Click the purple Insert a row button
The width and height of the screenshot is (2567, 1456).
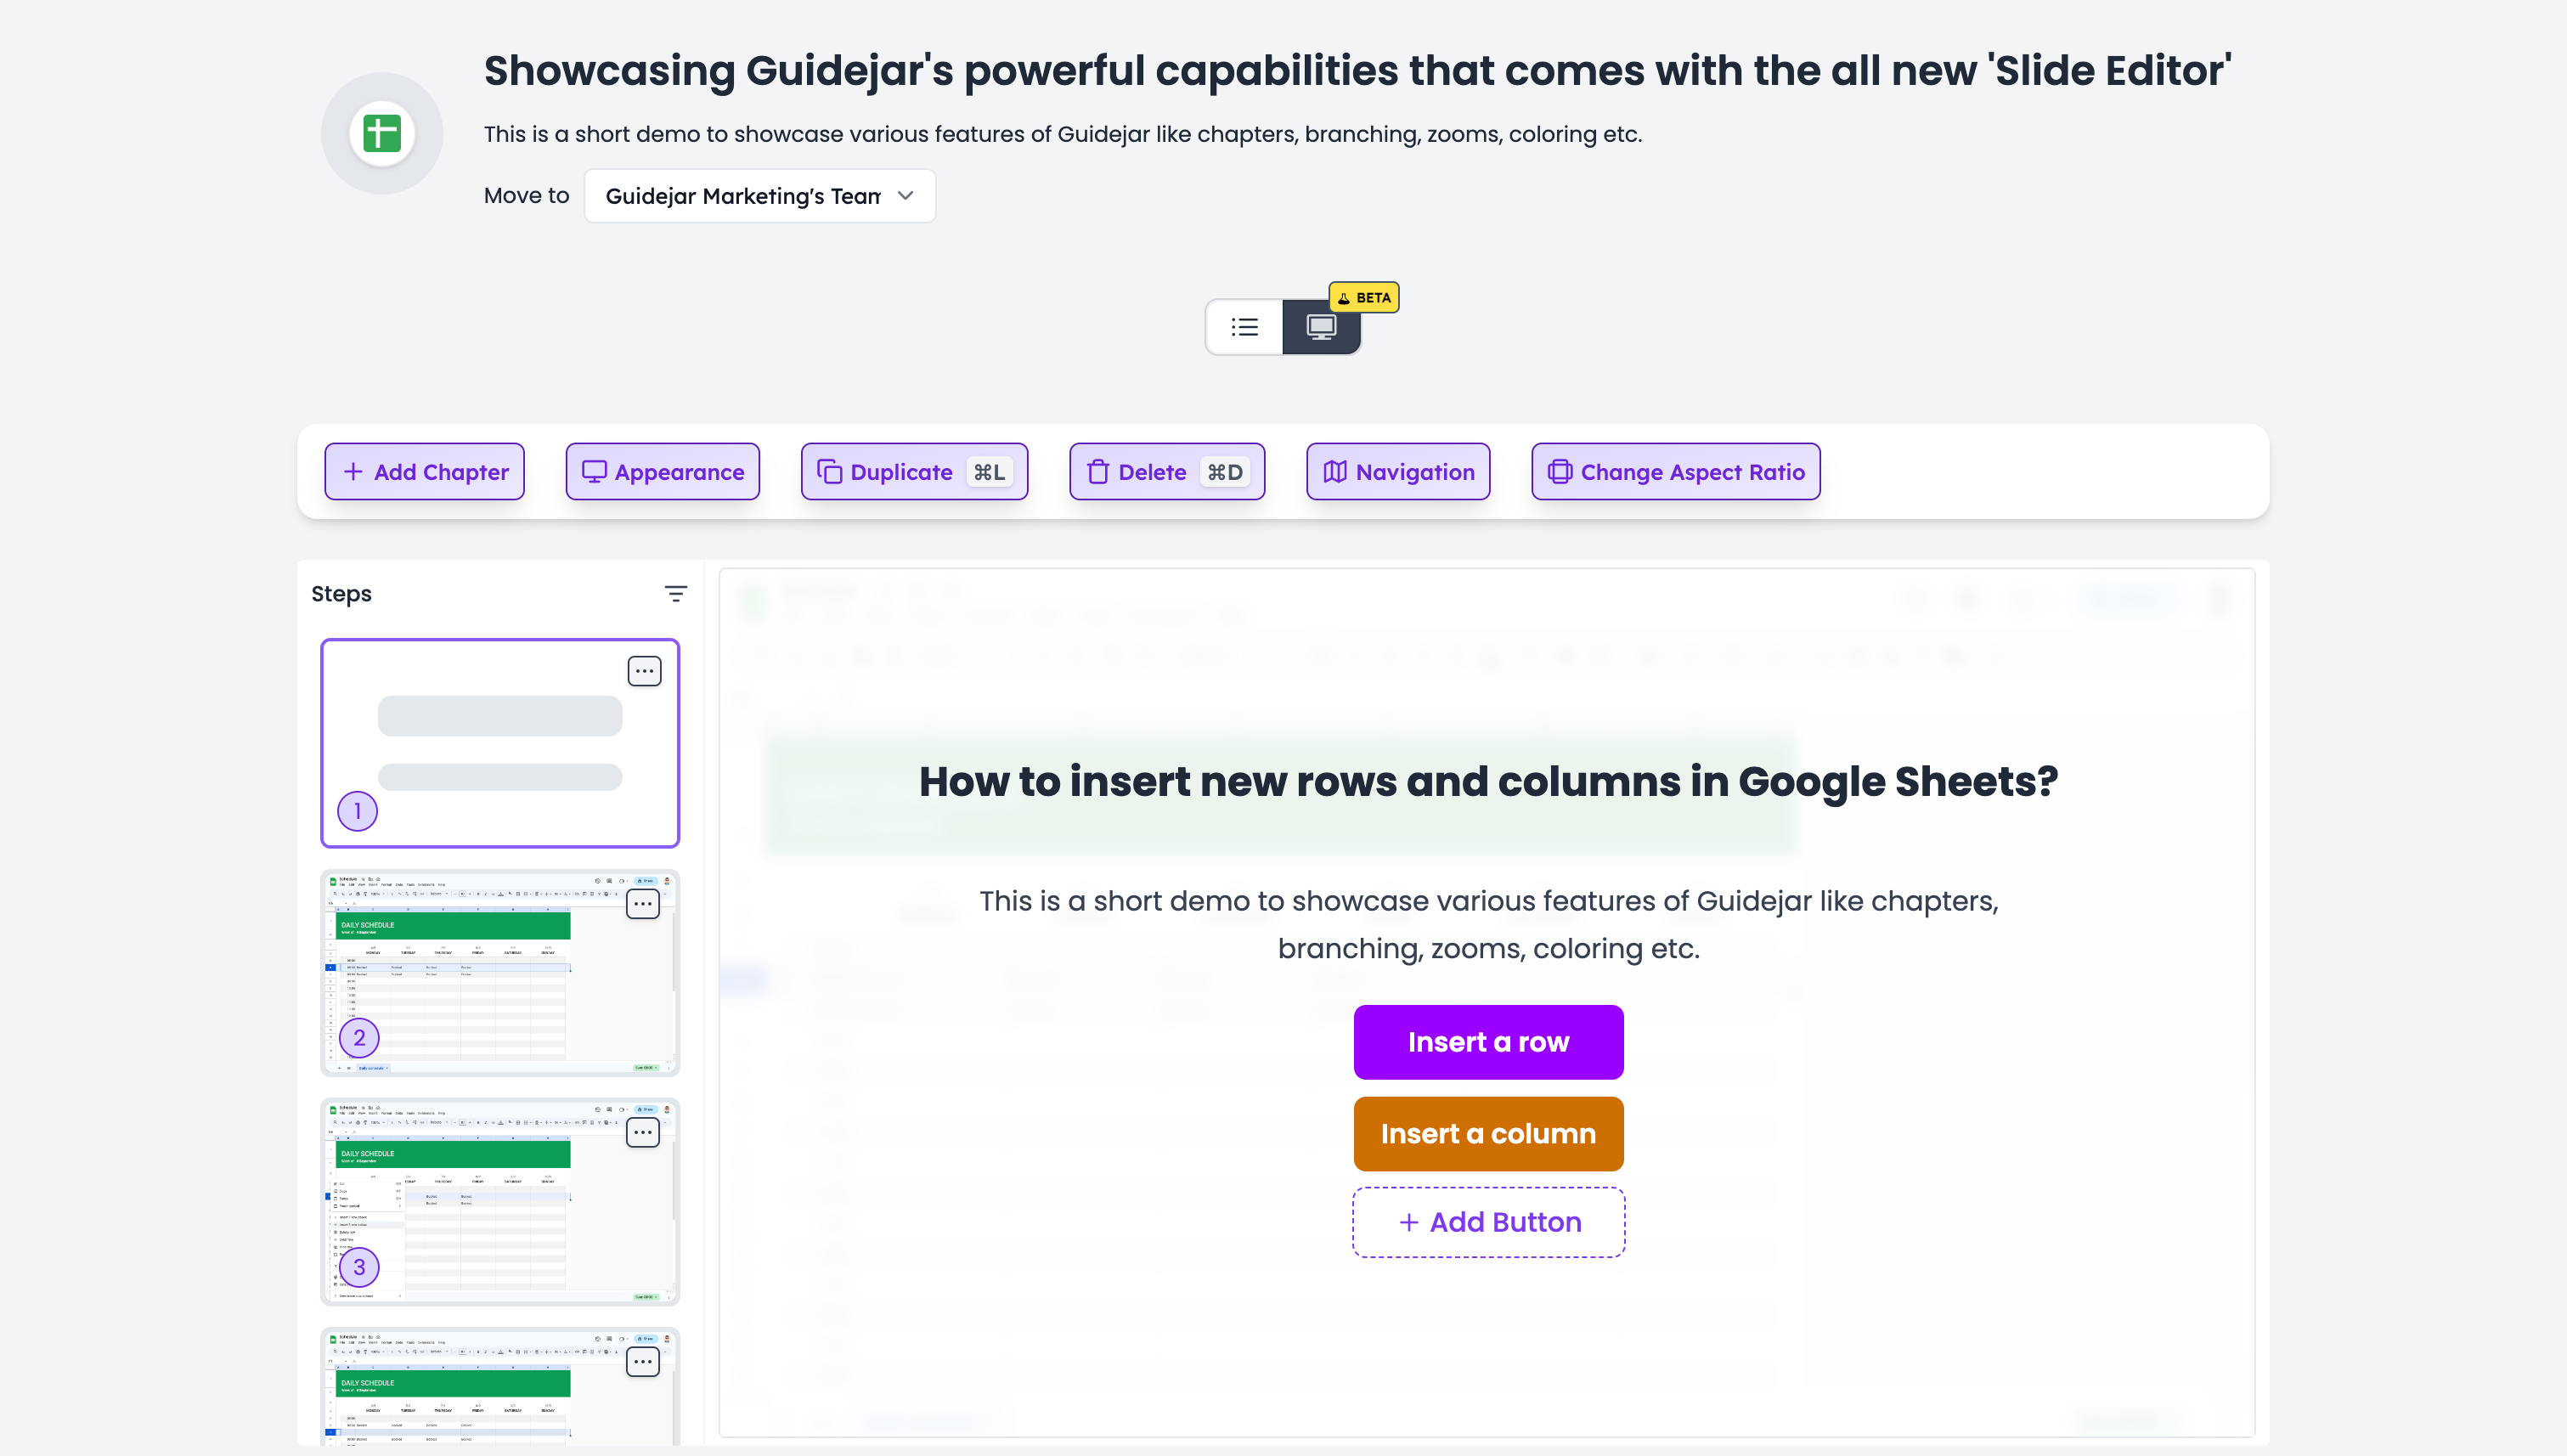coord(1488,1042)
